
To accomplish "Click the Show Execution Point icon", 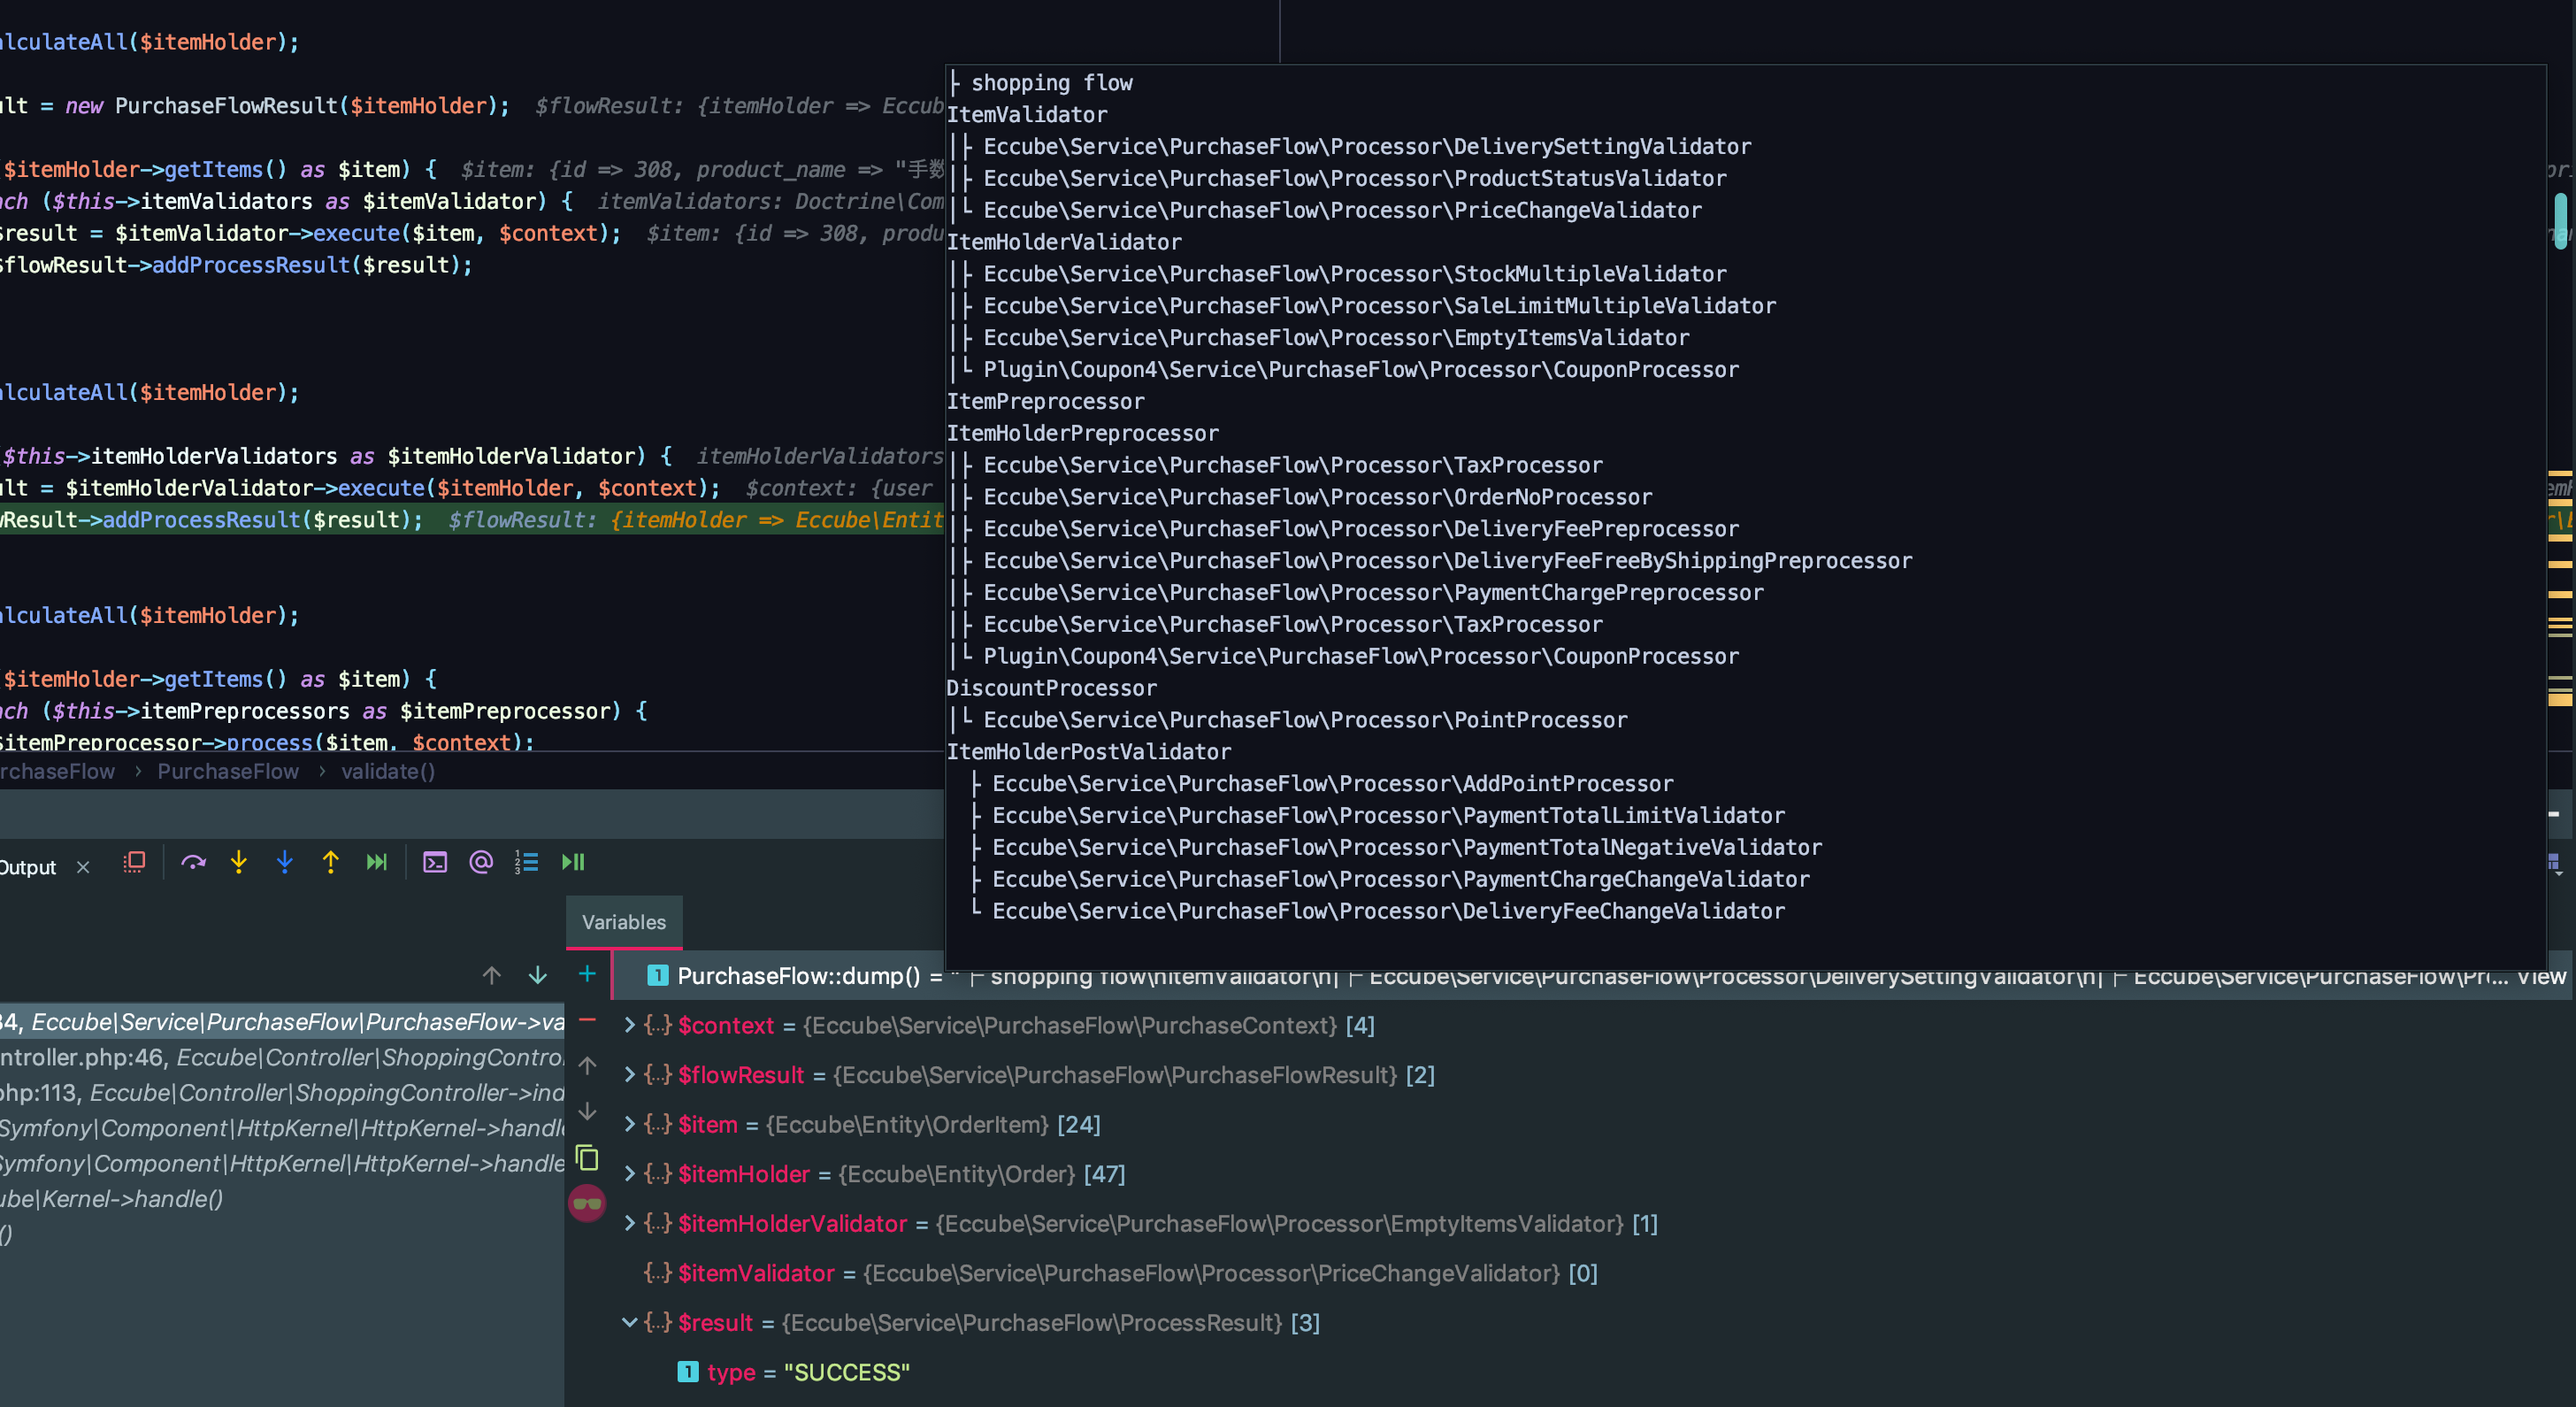I will point(134,862).
